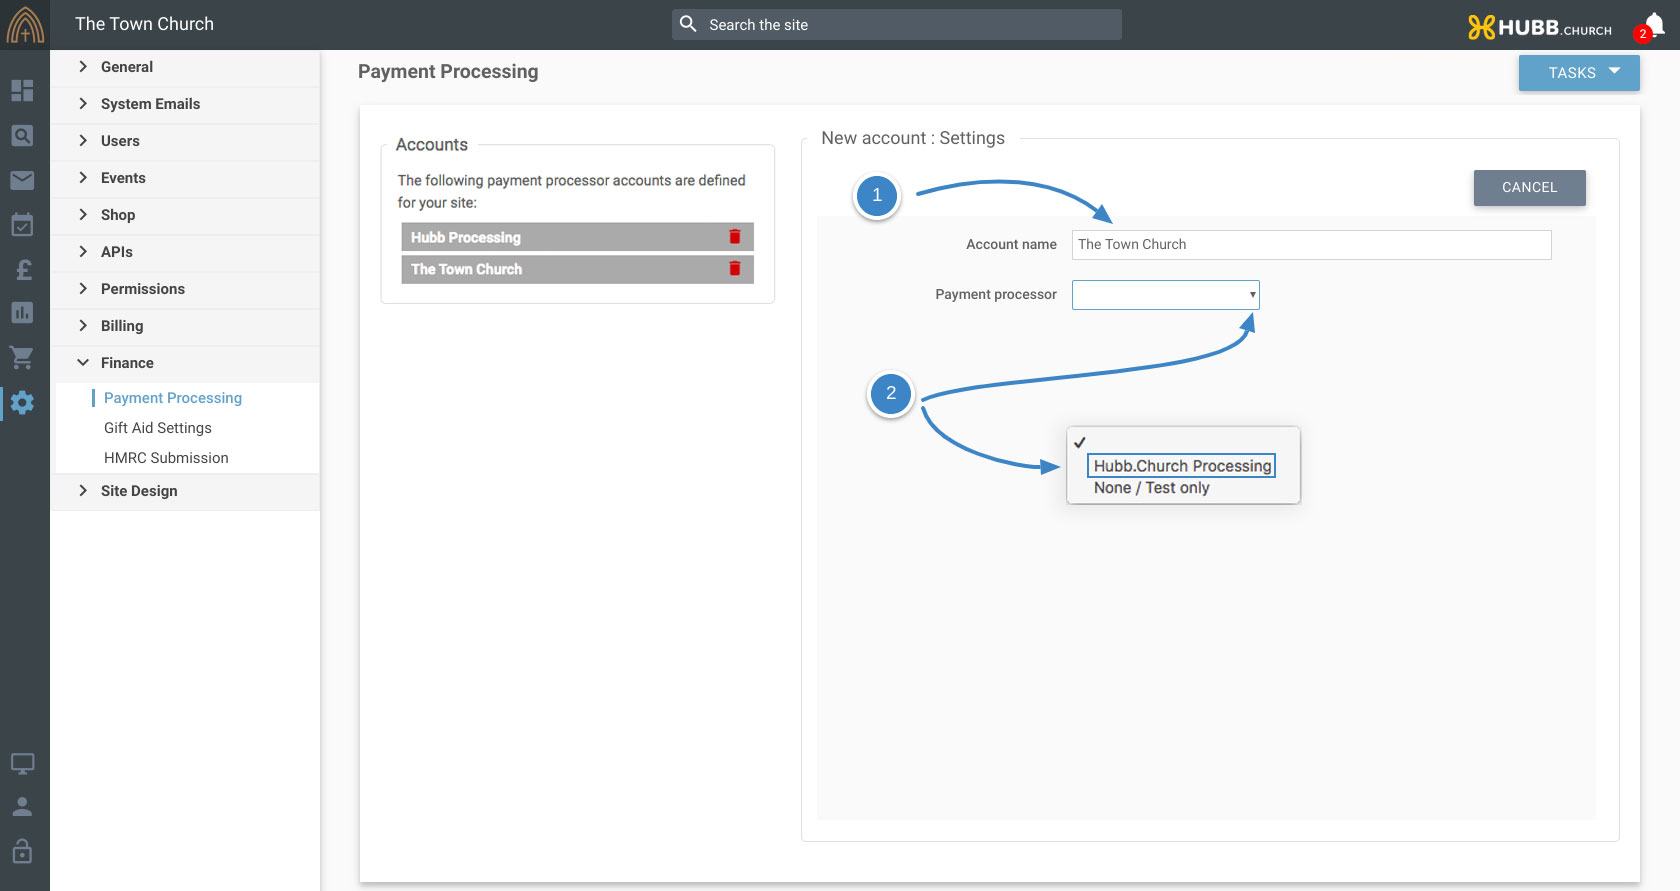Click the Payment Processing page heading
Screen dimensions: 1680x891
tap(448, 72)
